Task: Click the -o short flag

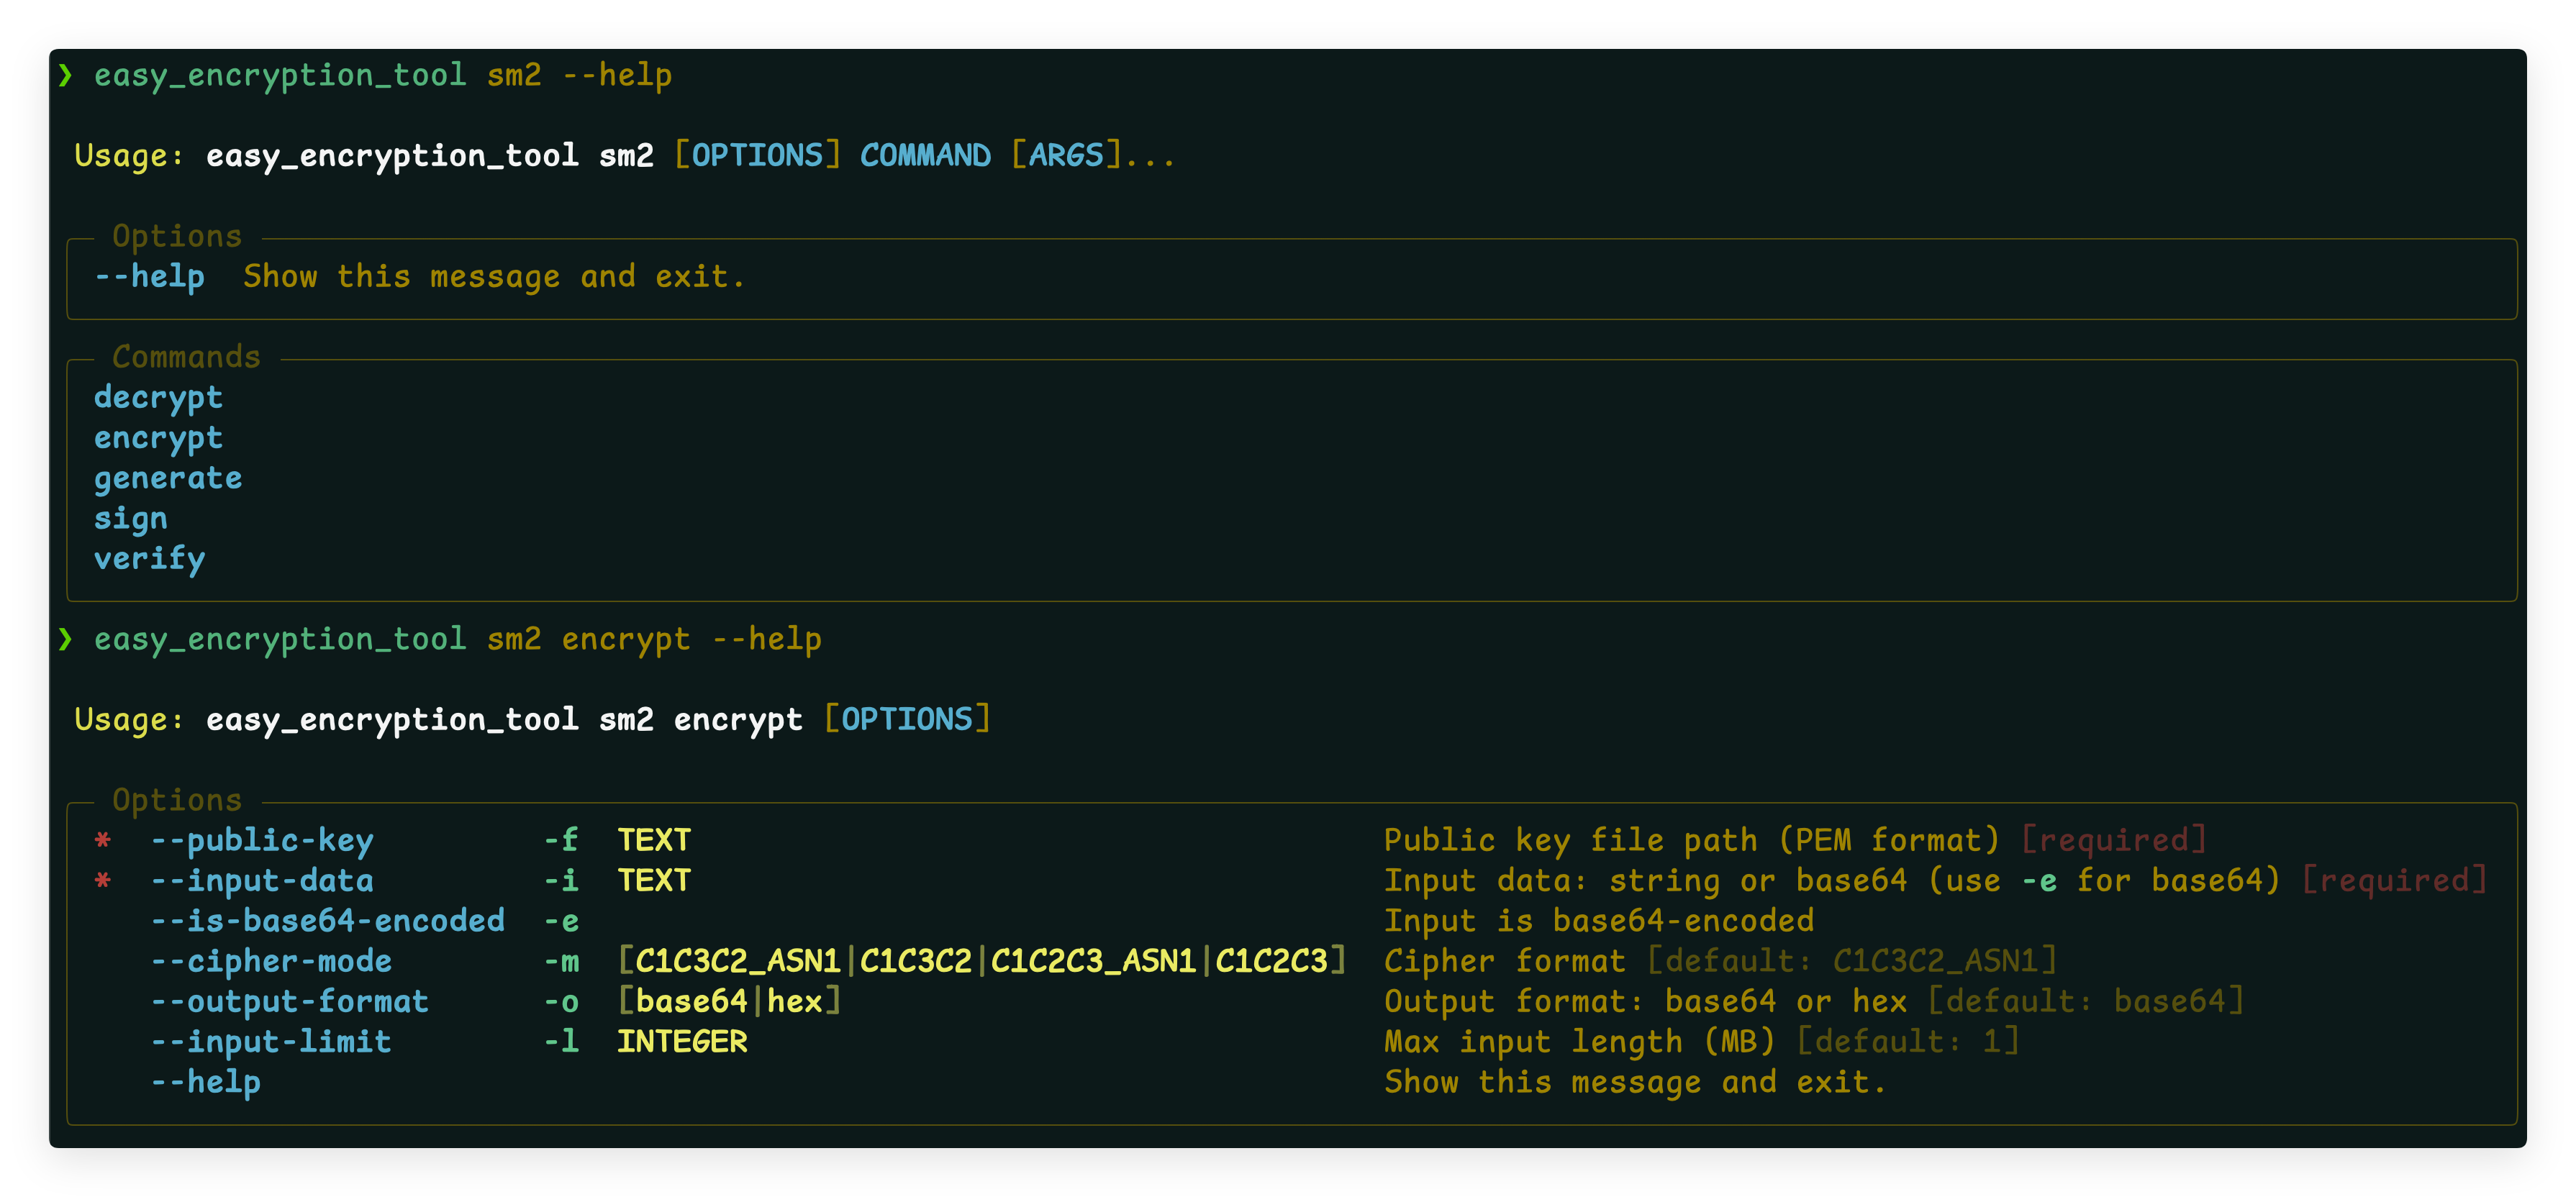Action: 561,1001
